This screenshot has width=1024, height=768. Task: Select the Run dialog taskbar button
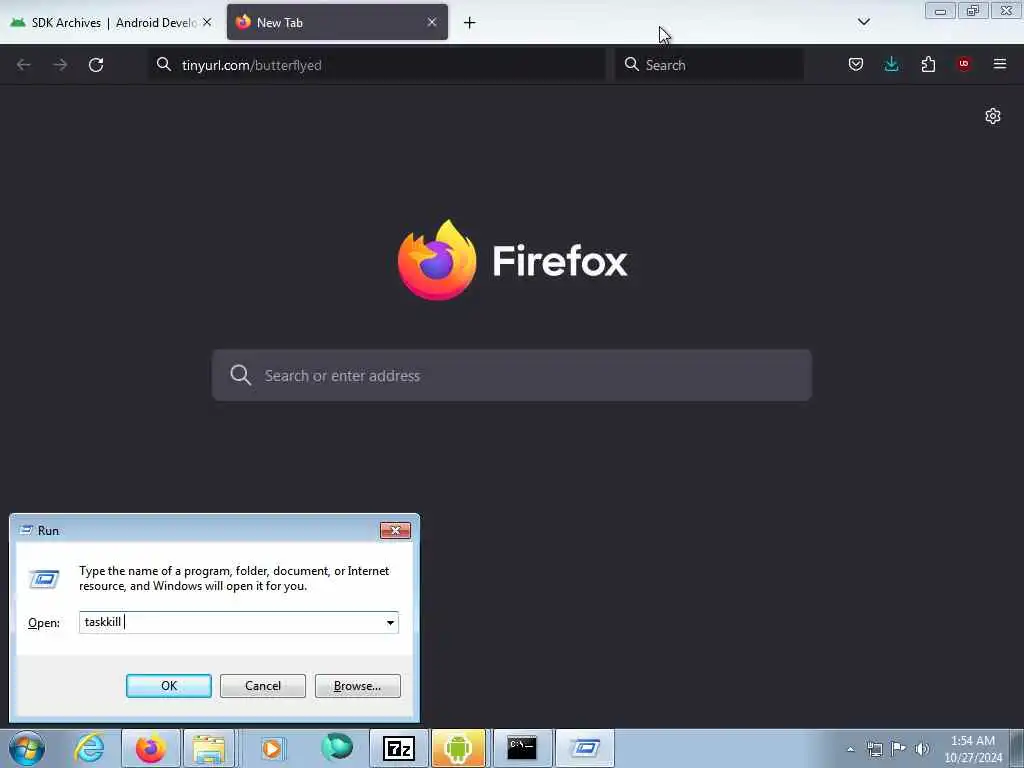tap(584, 748)
